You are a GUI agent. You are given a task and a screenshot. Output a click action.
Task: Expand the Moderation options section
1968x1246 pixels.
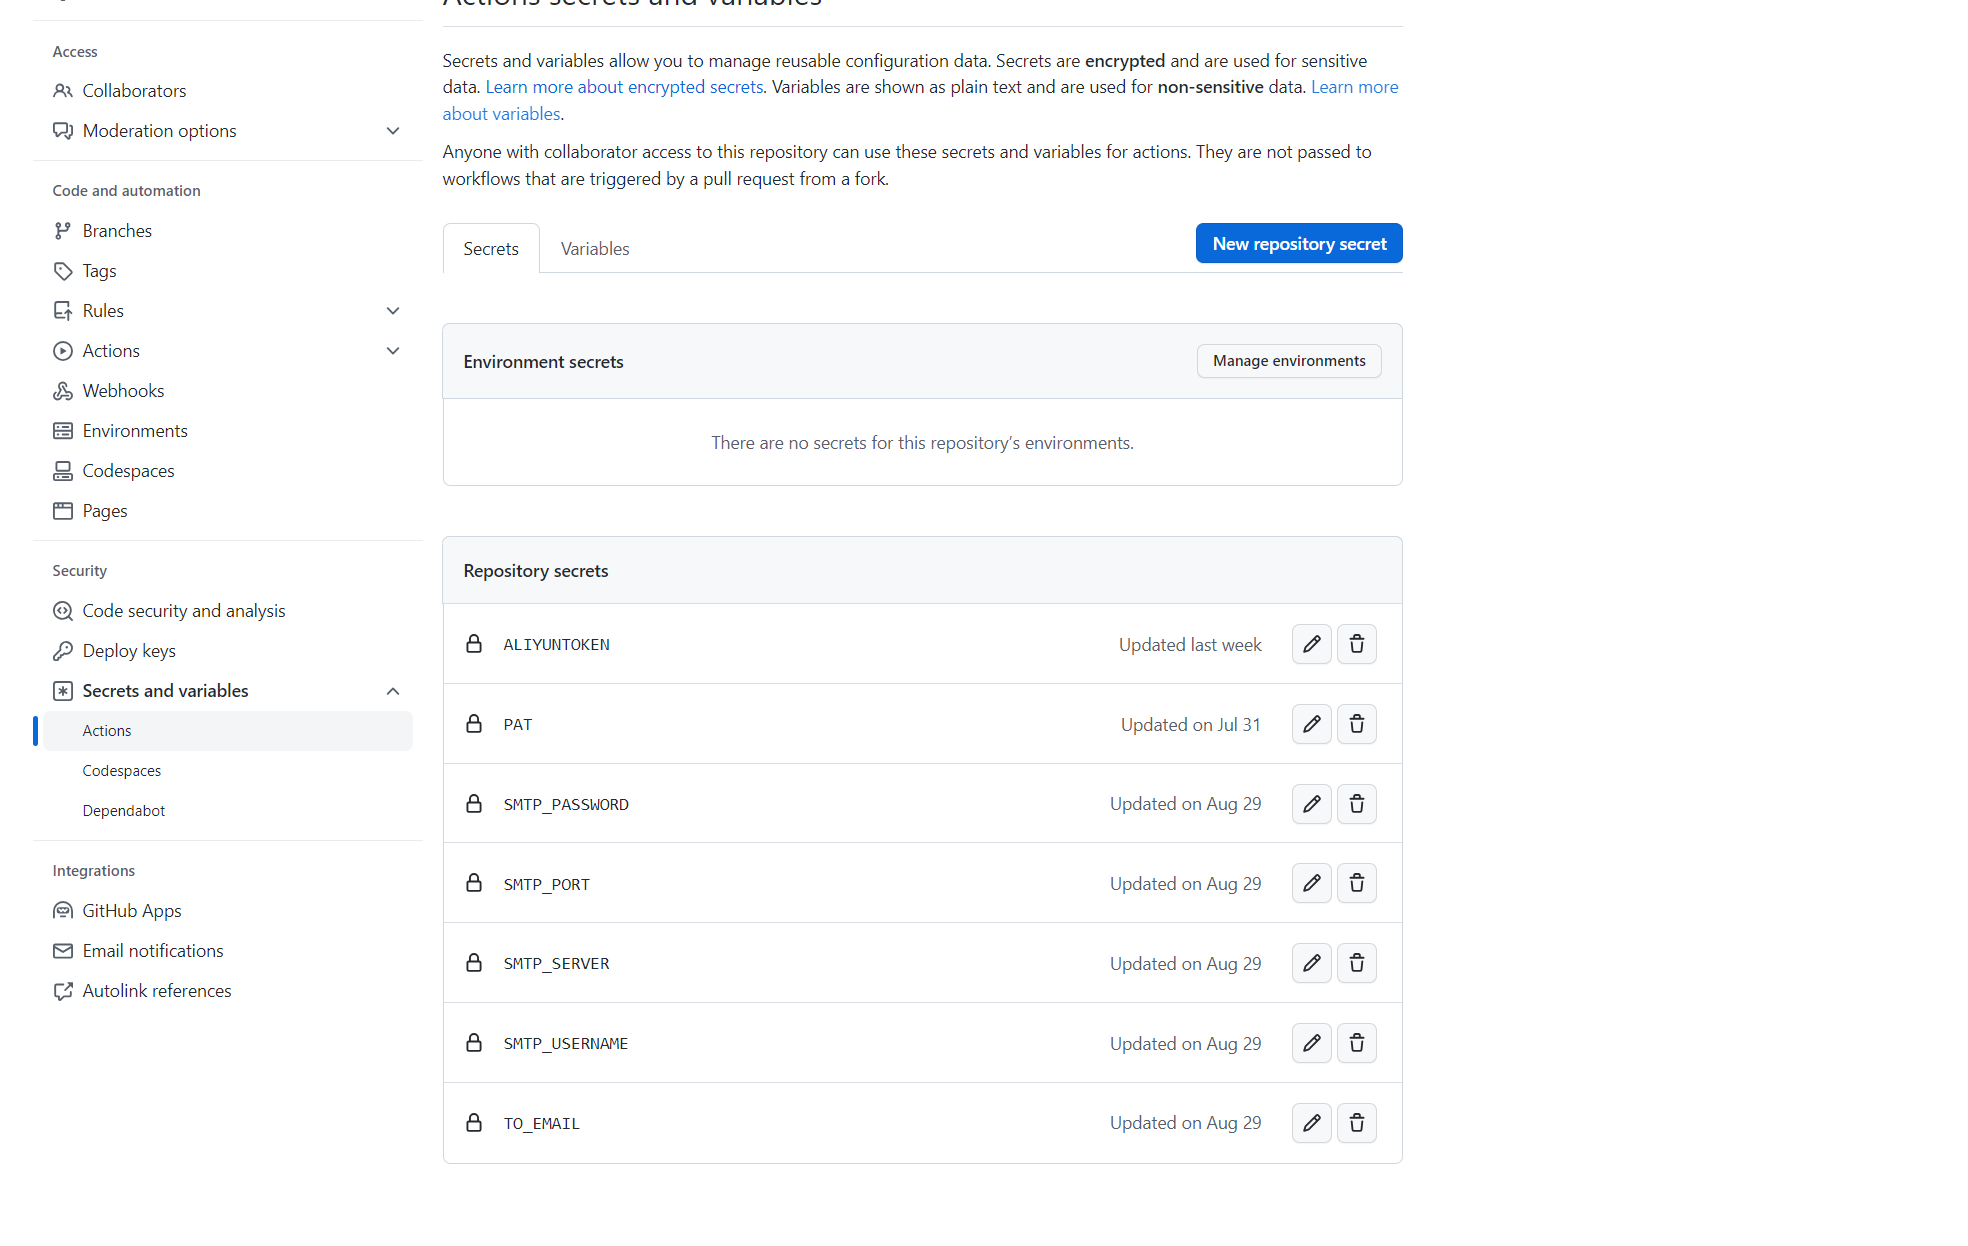click(x=393, y=130)
